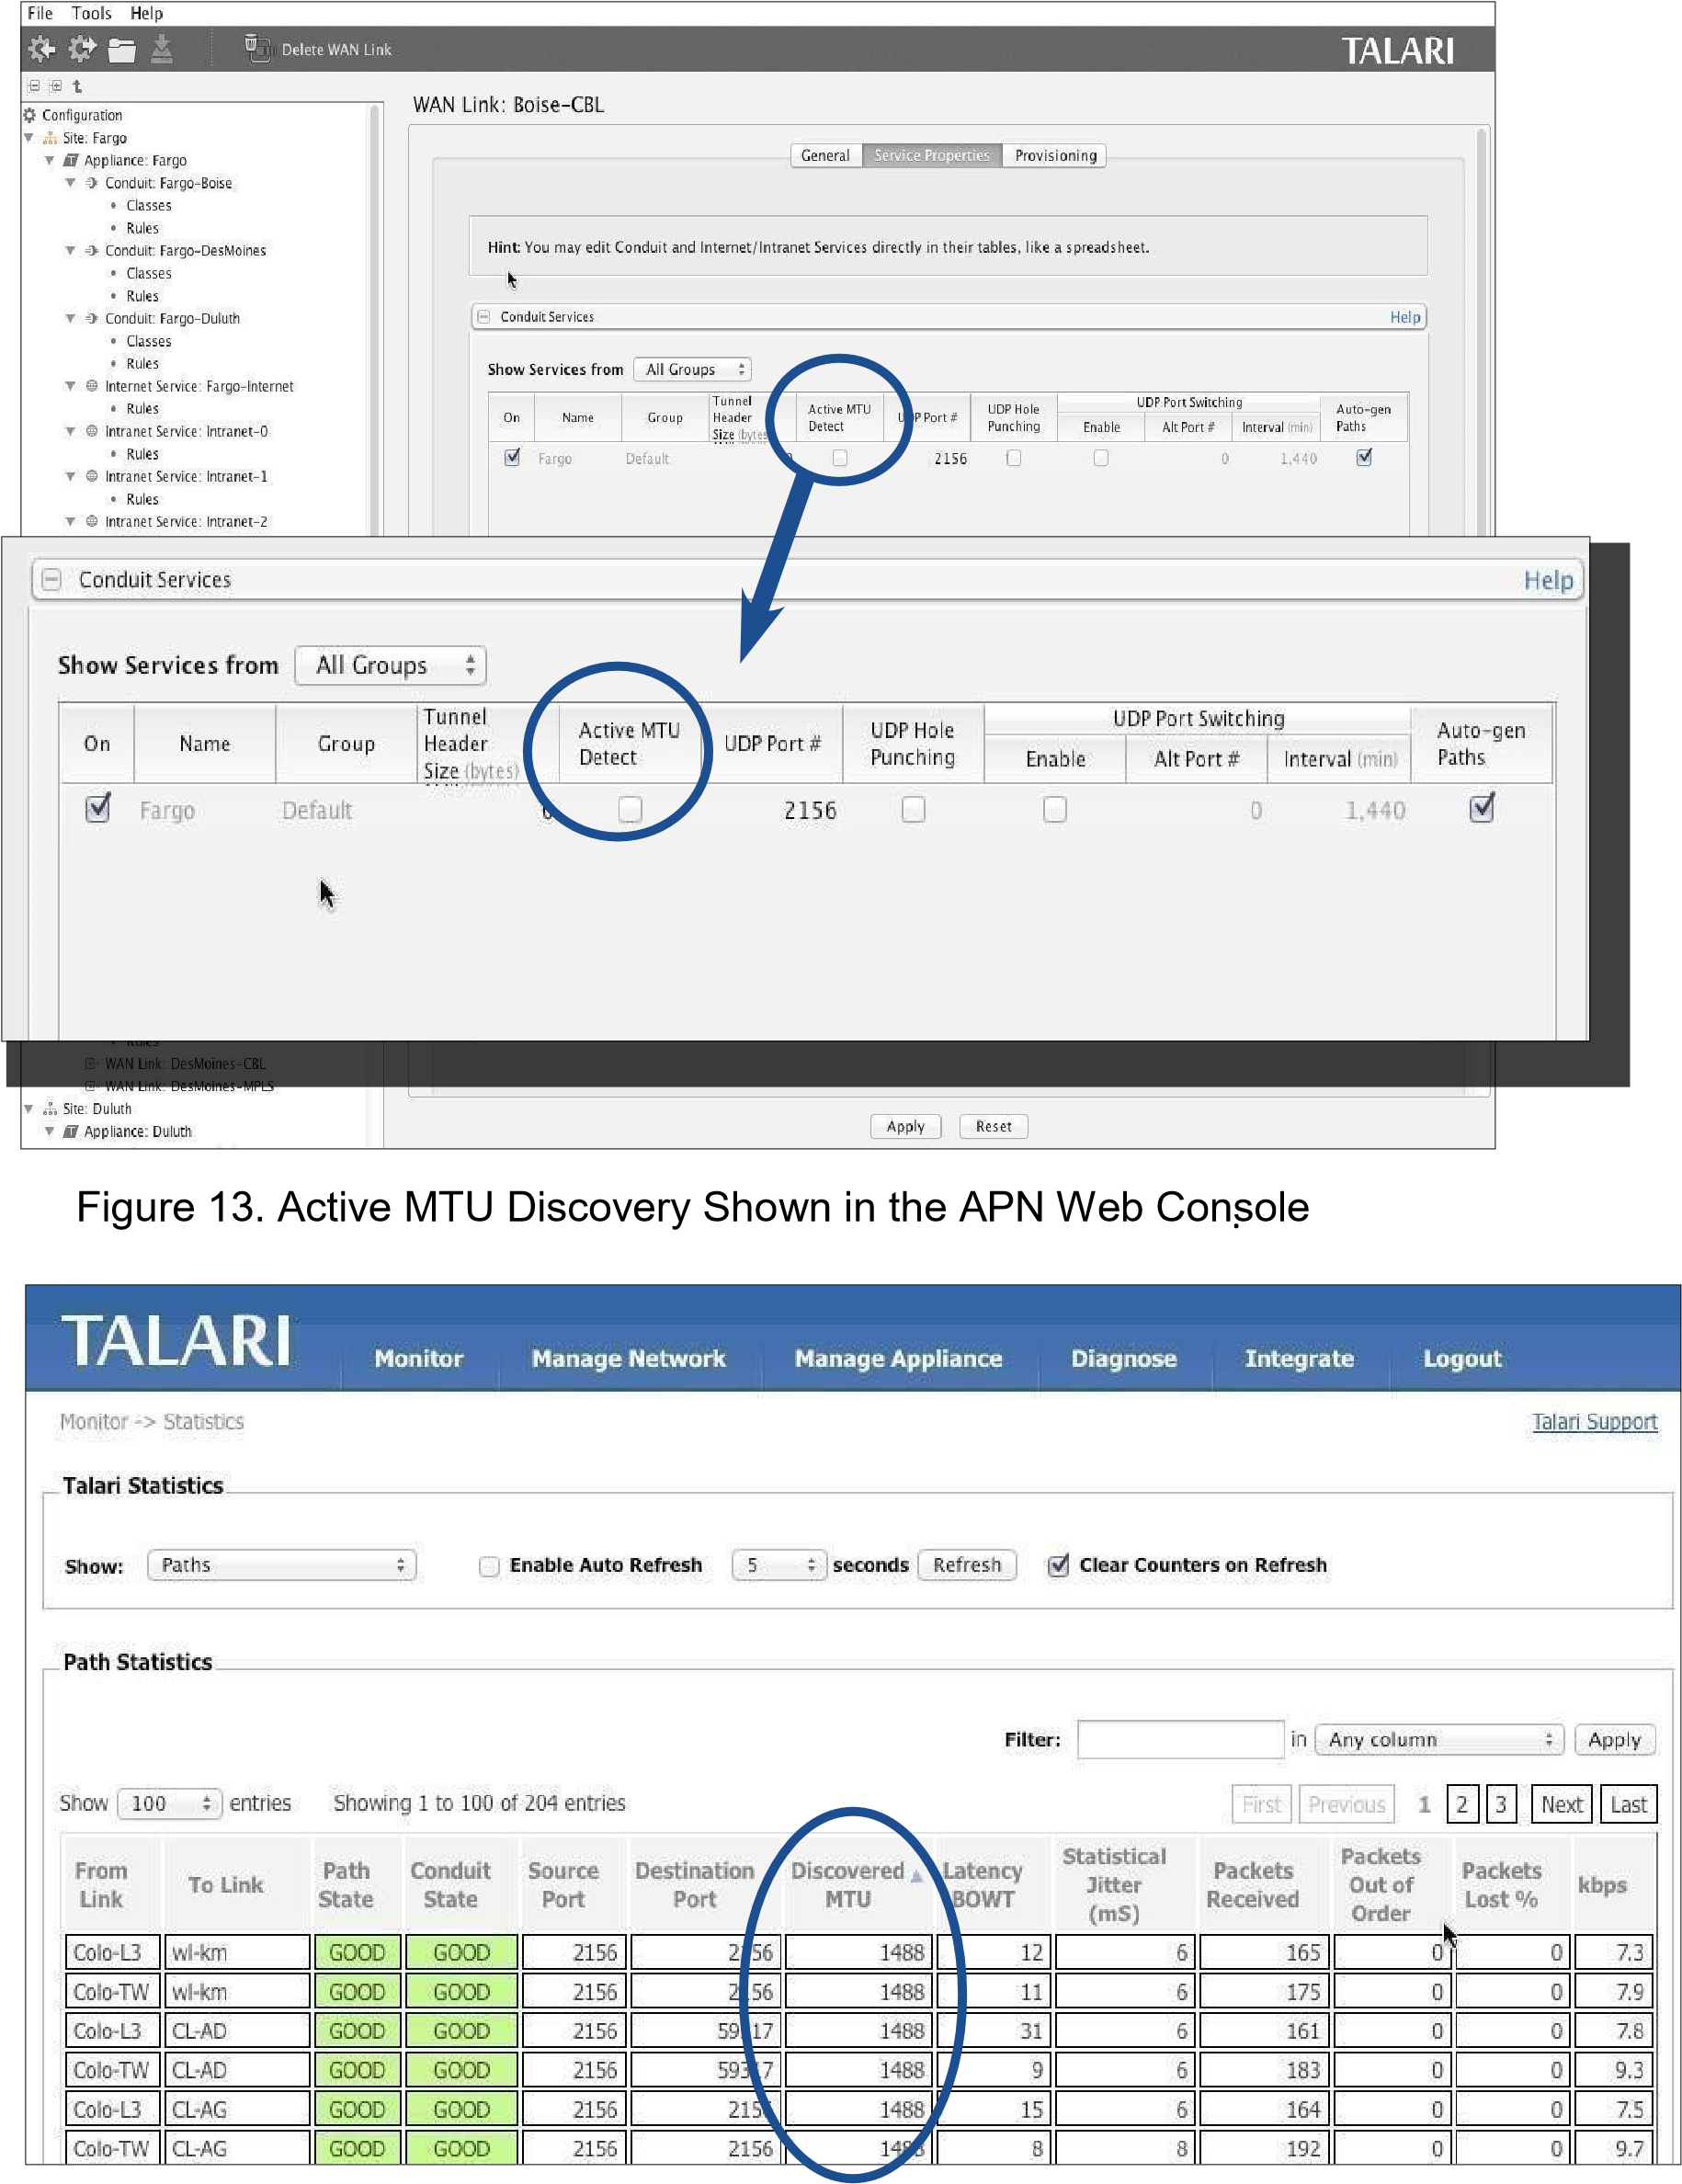Open the Show: Paths dropdown
Image resolution: width=1682 pixels, height=2184 pixels.
pyautogui.click(x=281, y=1565)
